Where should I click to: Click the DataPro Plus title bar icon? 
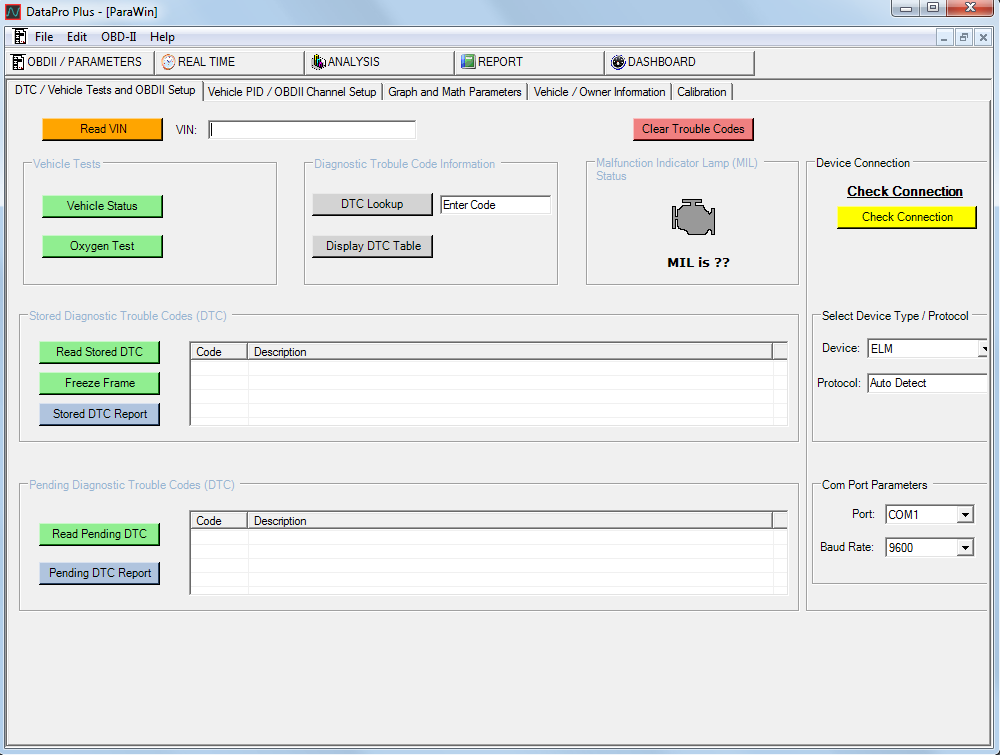point(12,11)
